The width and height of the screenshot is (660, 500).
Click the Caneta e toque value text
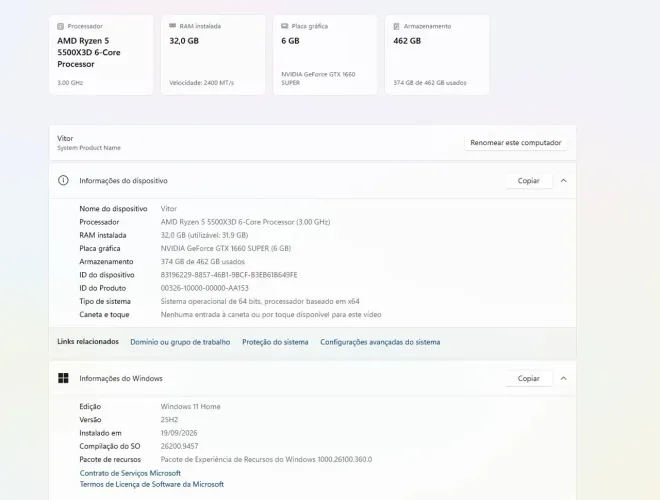point(271,315)
